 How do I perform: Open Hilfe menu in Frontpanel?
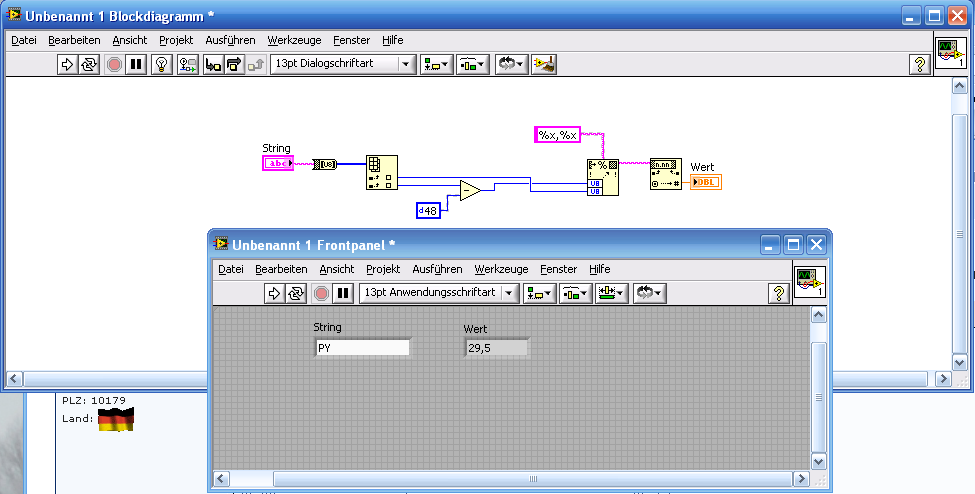[x=599, y=269]
